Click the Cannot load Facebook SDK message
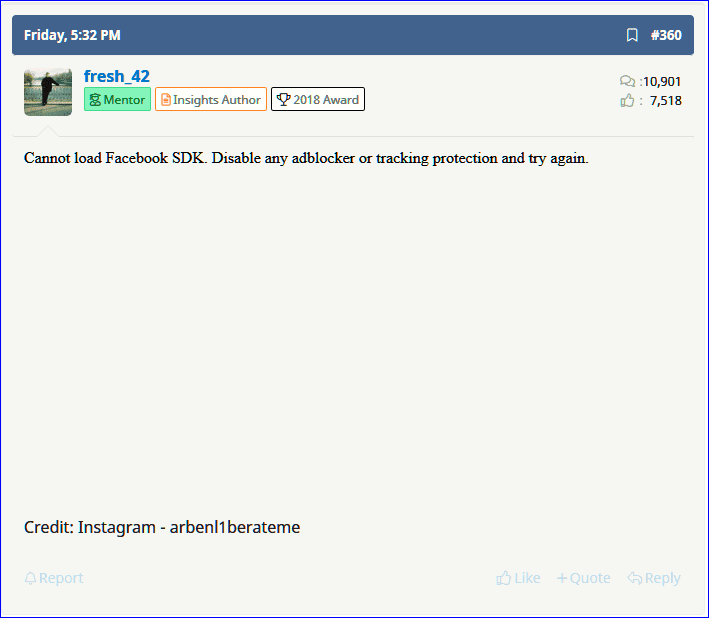This screenshot has height=618, width=709. (x=306, y=158)
